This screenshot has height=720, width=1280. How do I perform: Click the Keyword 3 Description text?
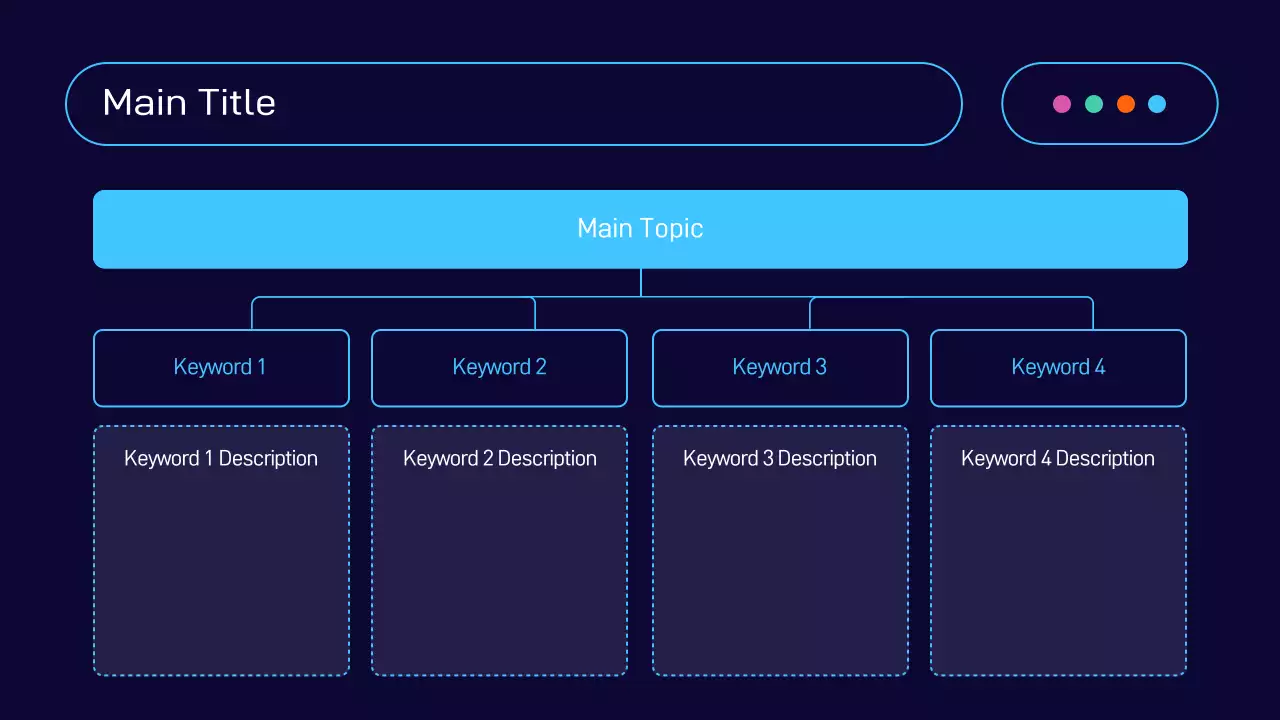coord(780,459)
